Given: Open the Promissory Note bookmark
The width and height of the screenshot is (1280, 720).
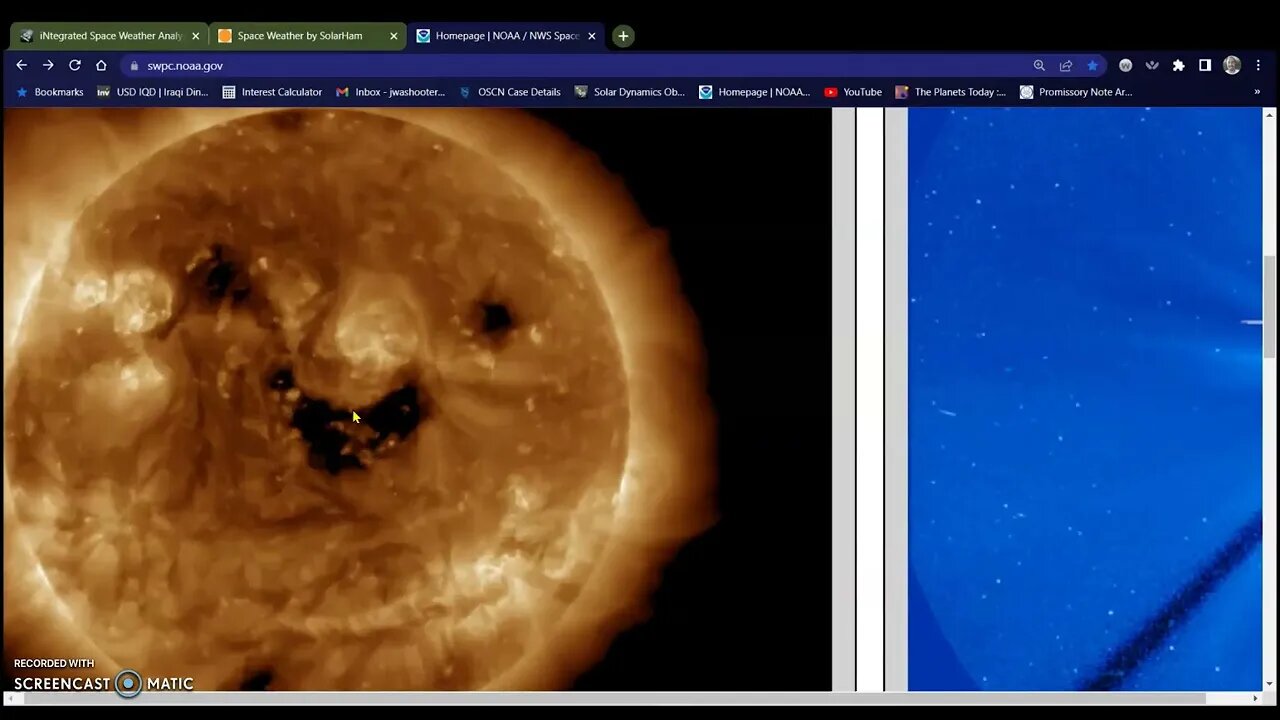Looking at the screenshot, I should point(1076,92).
